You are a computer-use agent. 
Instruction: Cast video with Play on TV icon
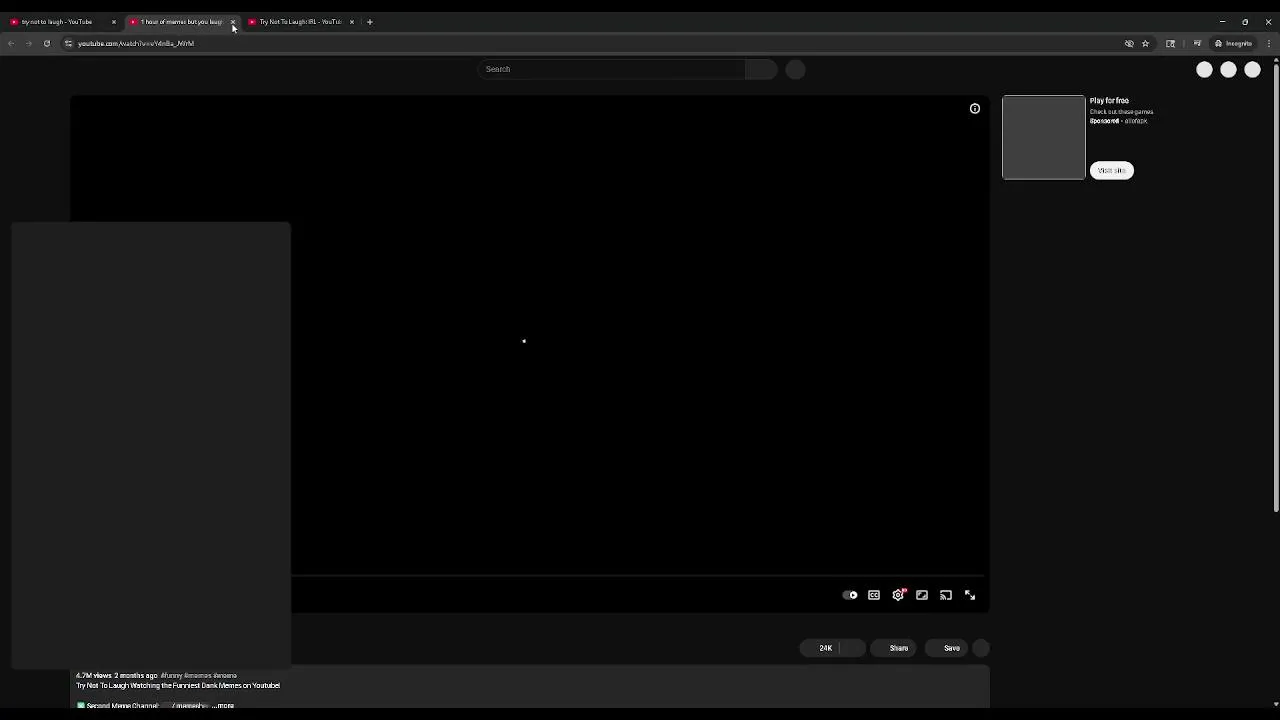[946, 595]
